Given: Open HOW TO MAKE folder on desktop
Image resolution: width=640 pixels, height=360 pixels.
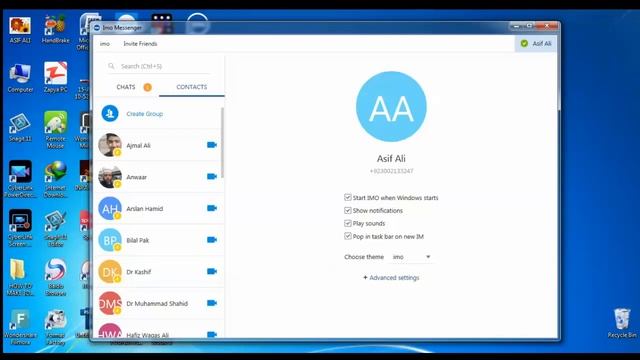Looking at the screenshot, I should pyautogui.click(x=20, y=278).
